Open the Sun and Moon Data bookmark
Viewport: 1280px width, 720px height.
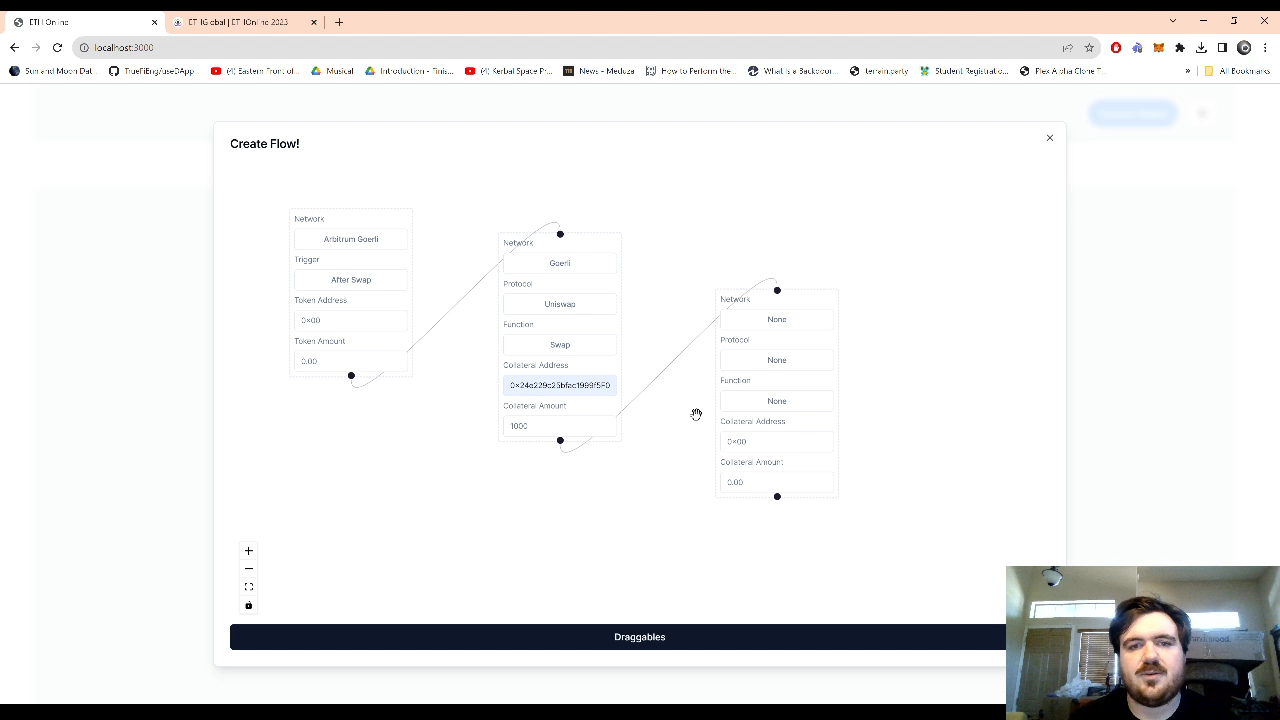51,71
